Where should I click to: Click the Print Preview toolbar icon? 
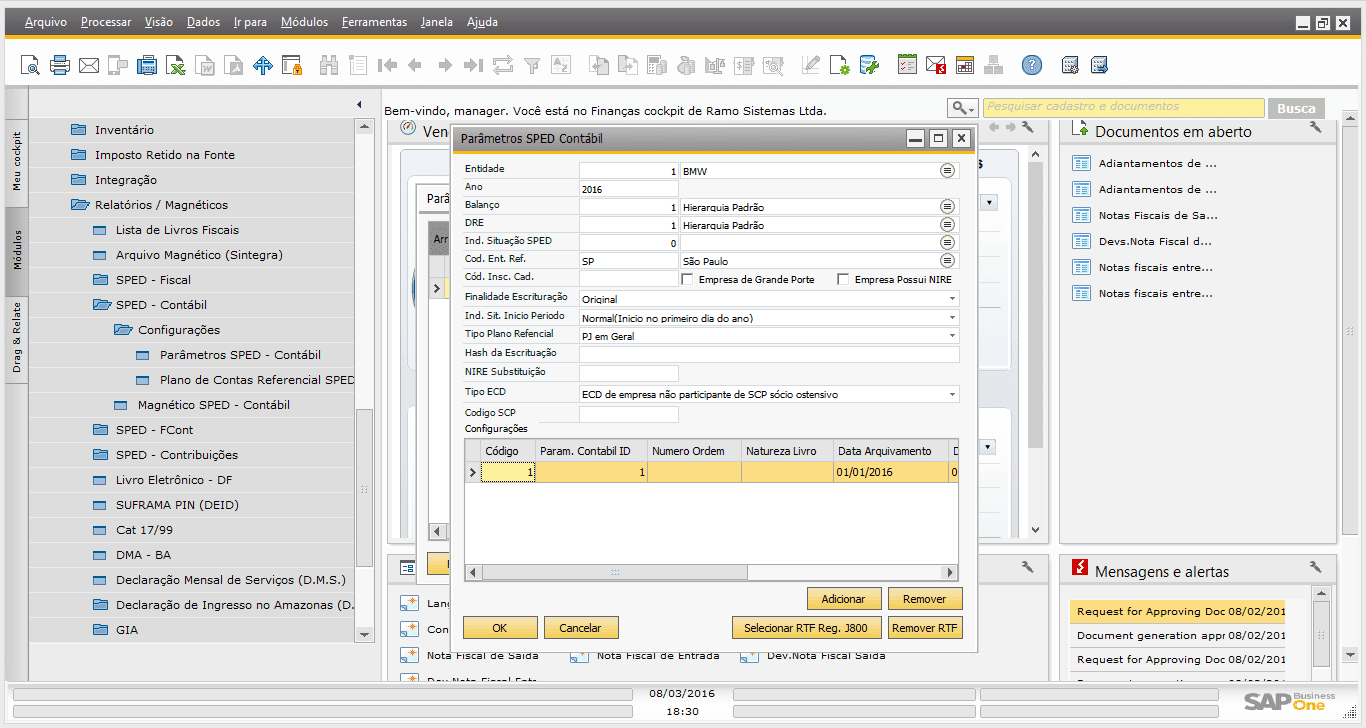coord(30,66)
